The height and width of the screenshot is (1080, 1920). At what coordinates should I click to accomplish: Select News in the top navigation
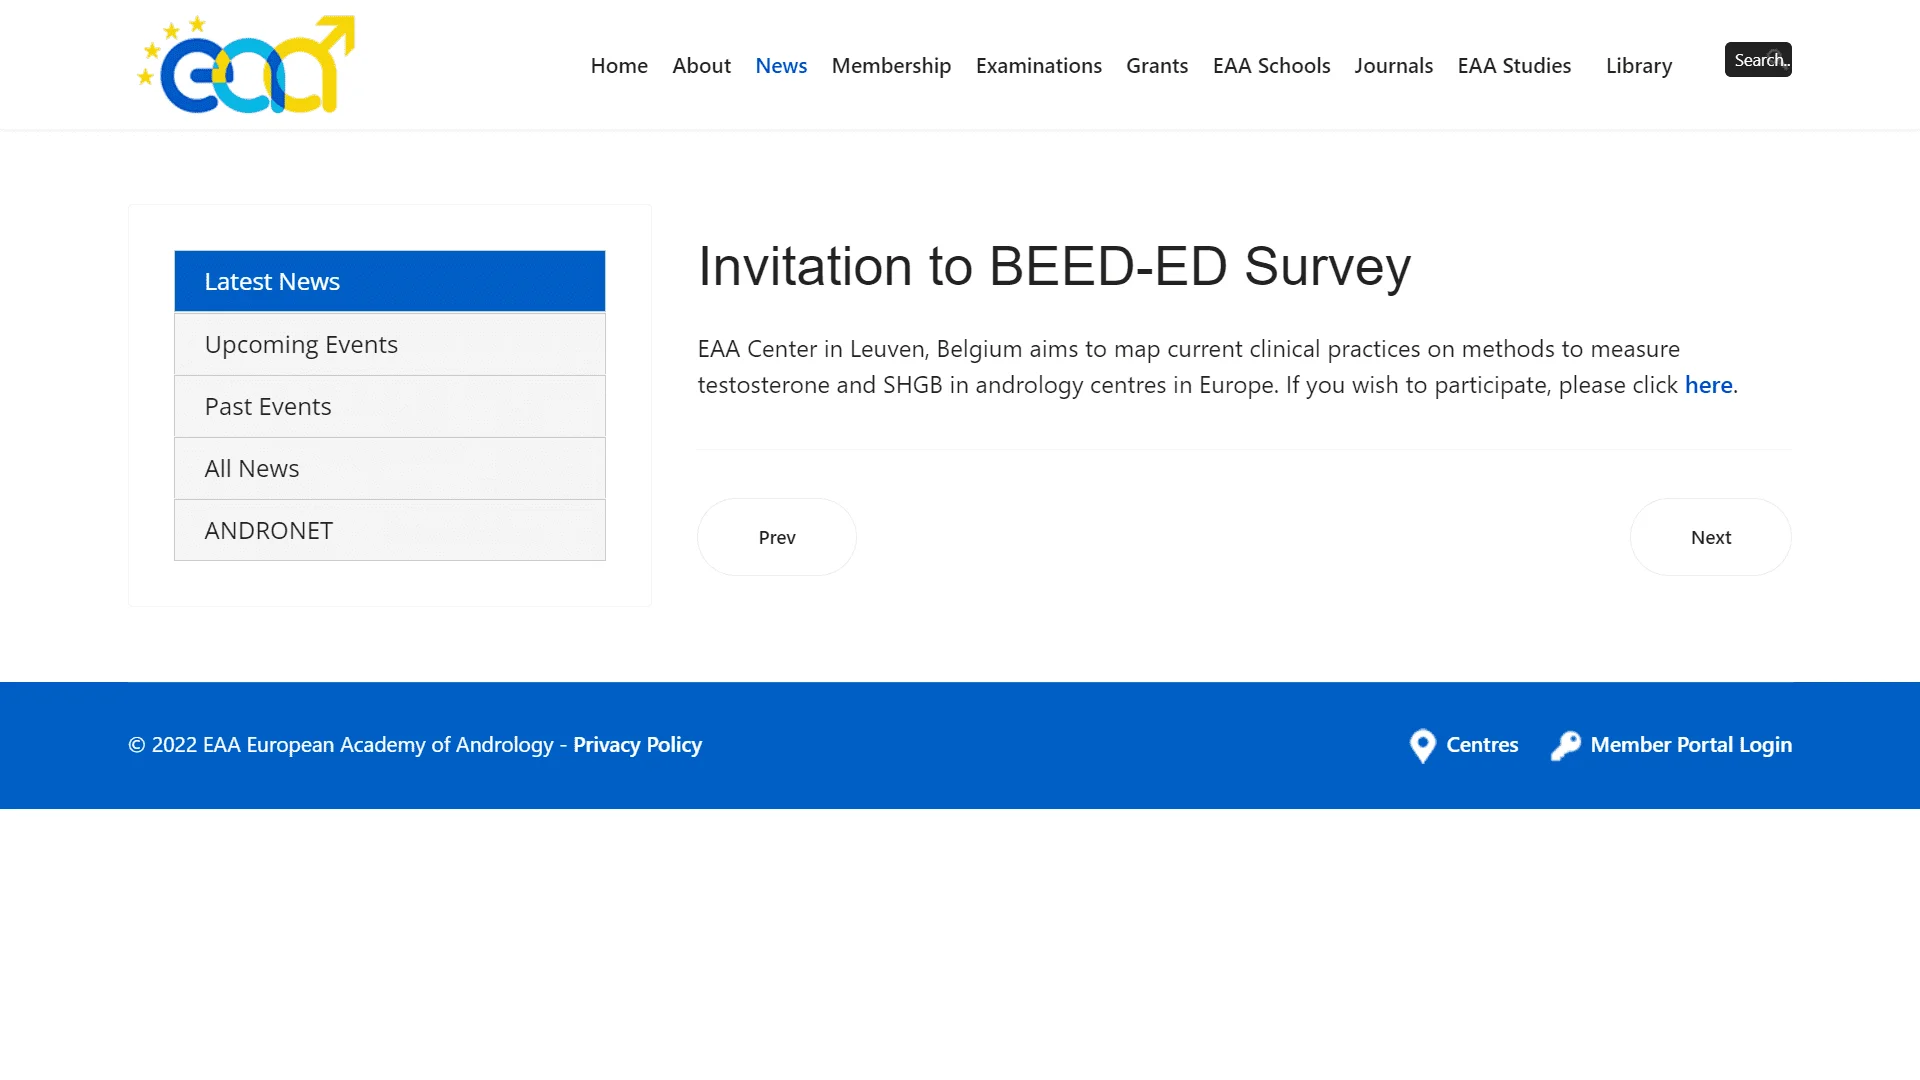781,66
